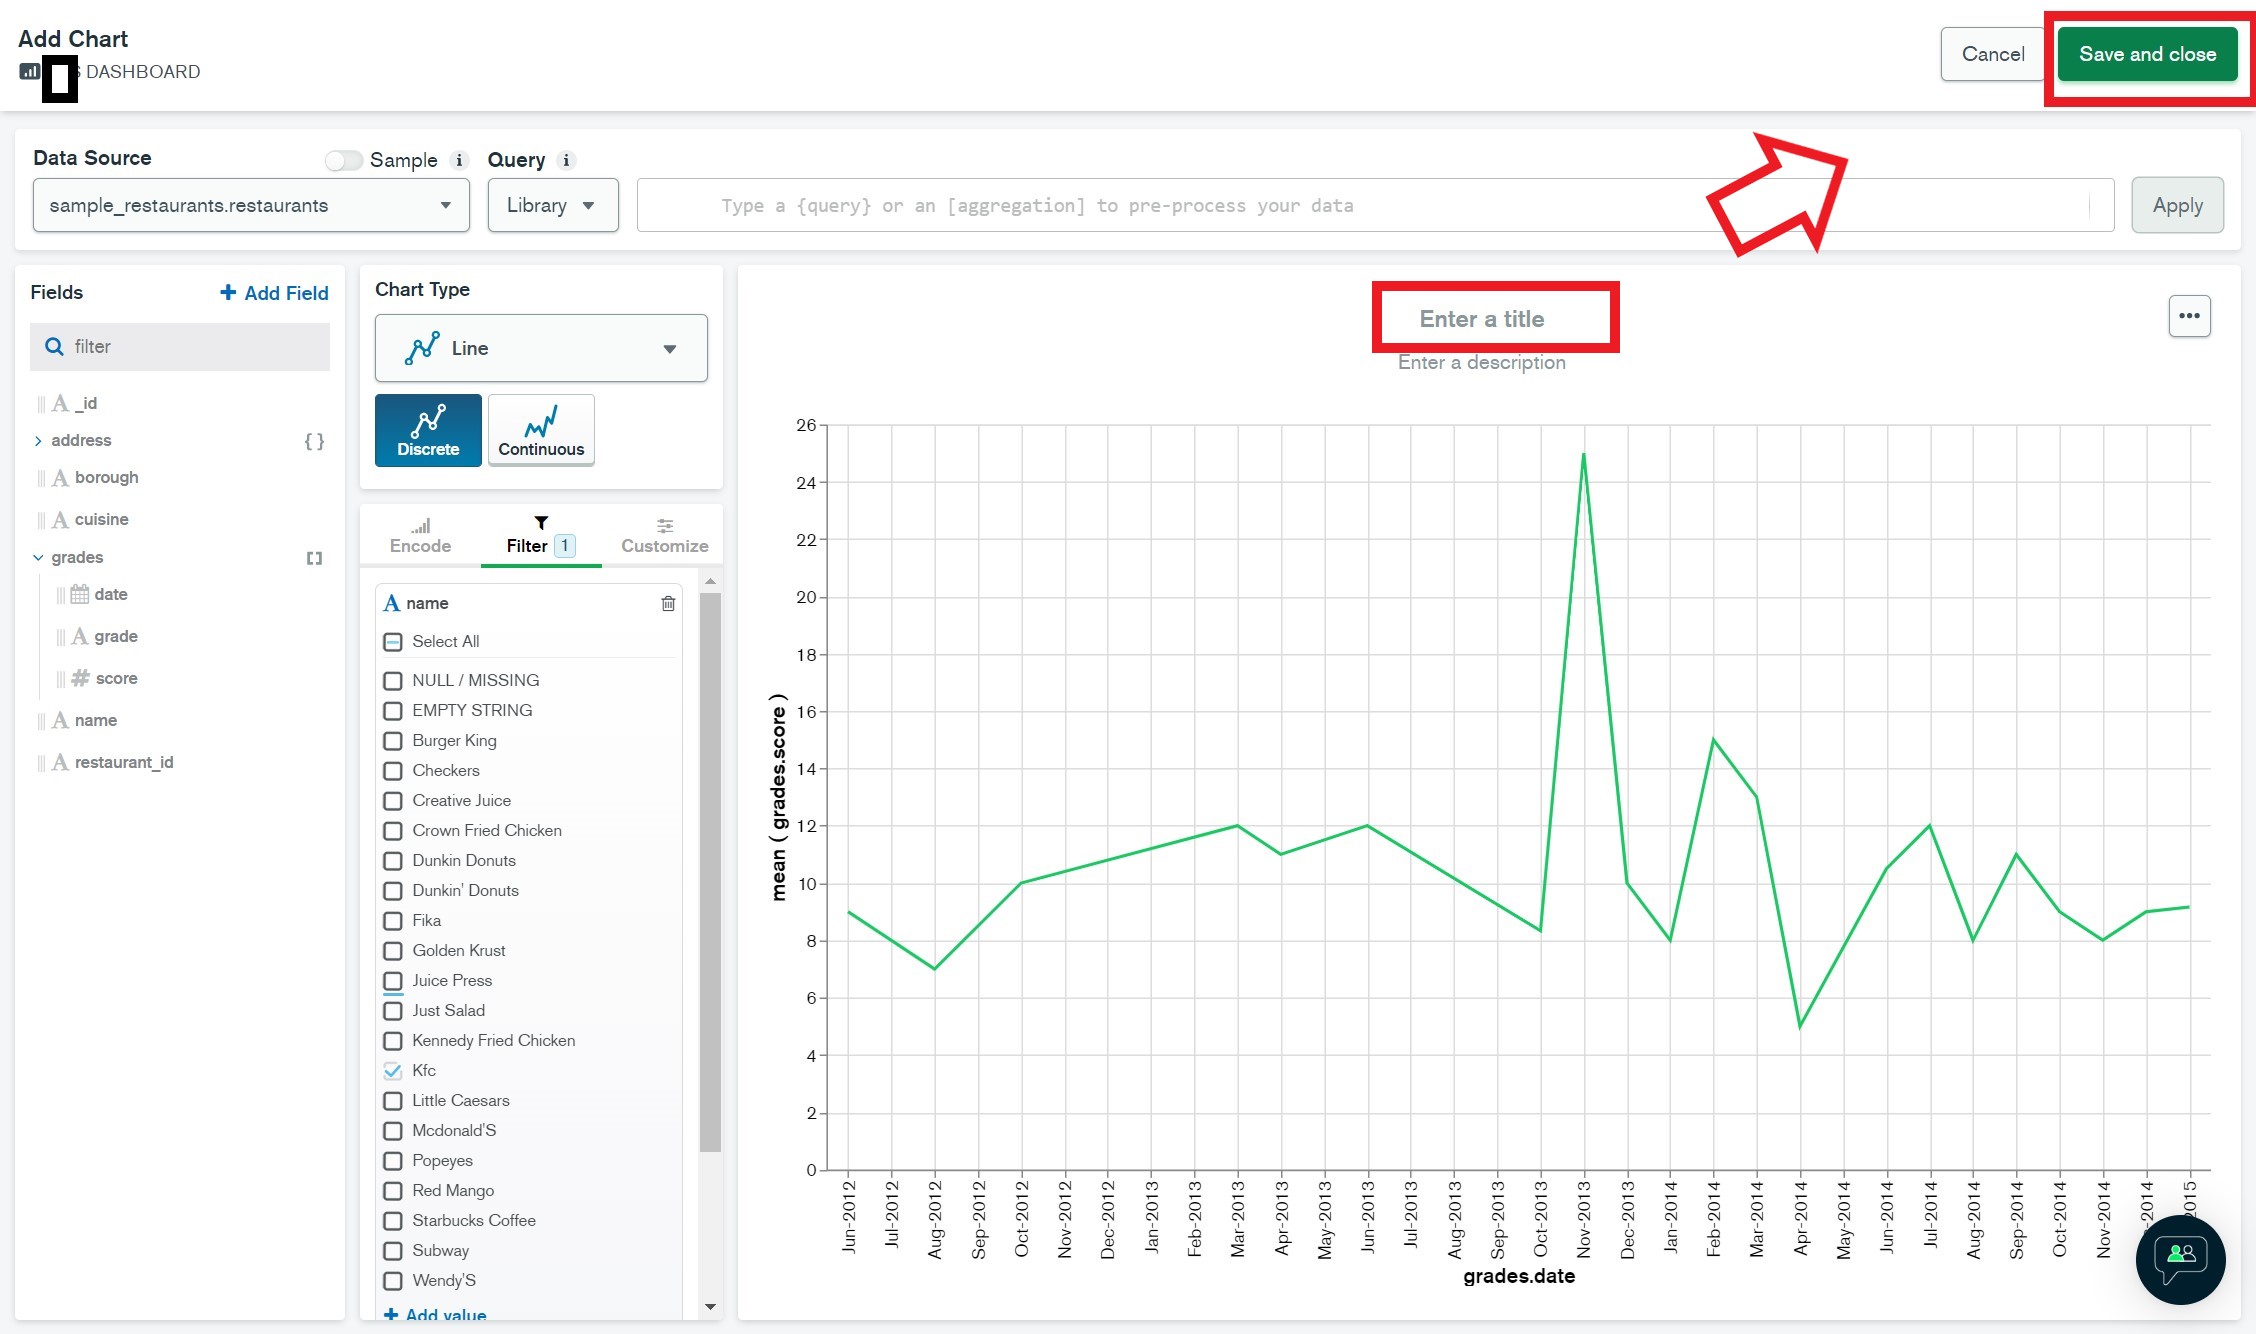Click the trash icon to delete name filter

668,603
